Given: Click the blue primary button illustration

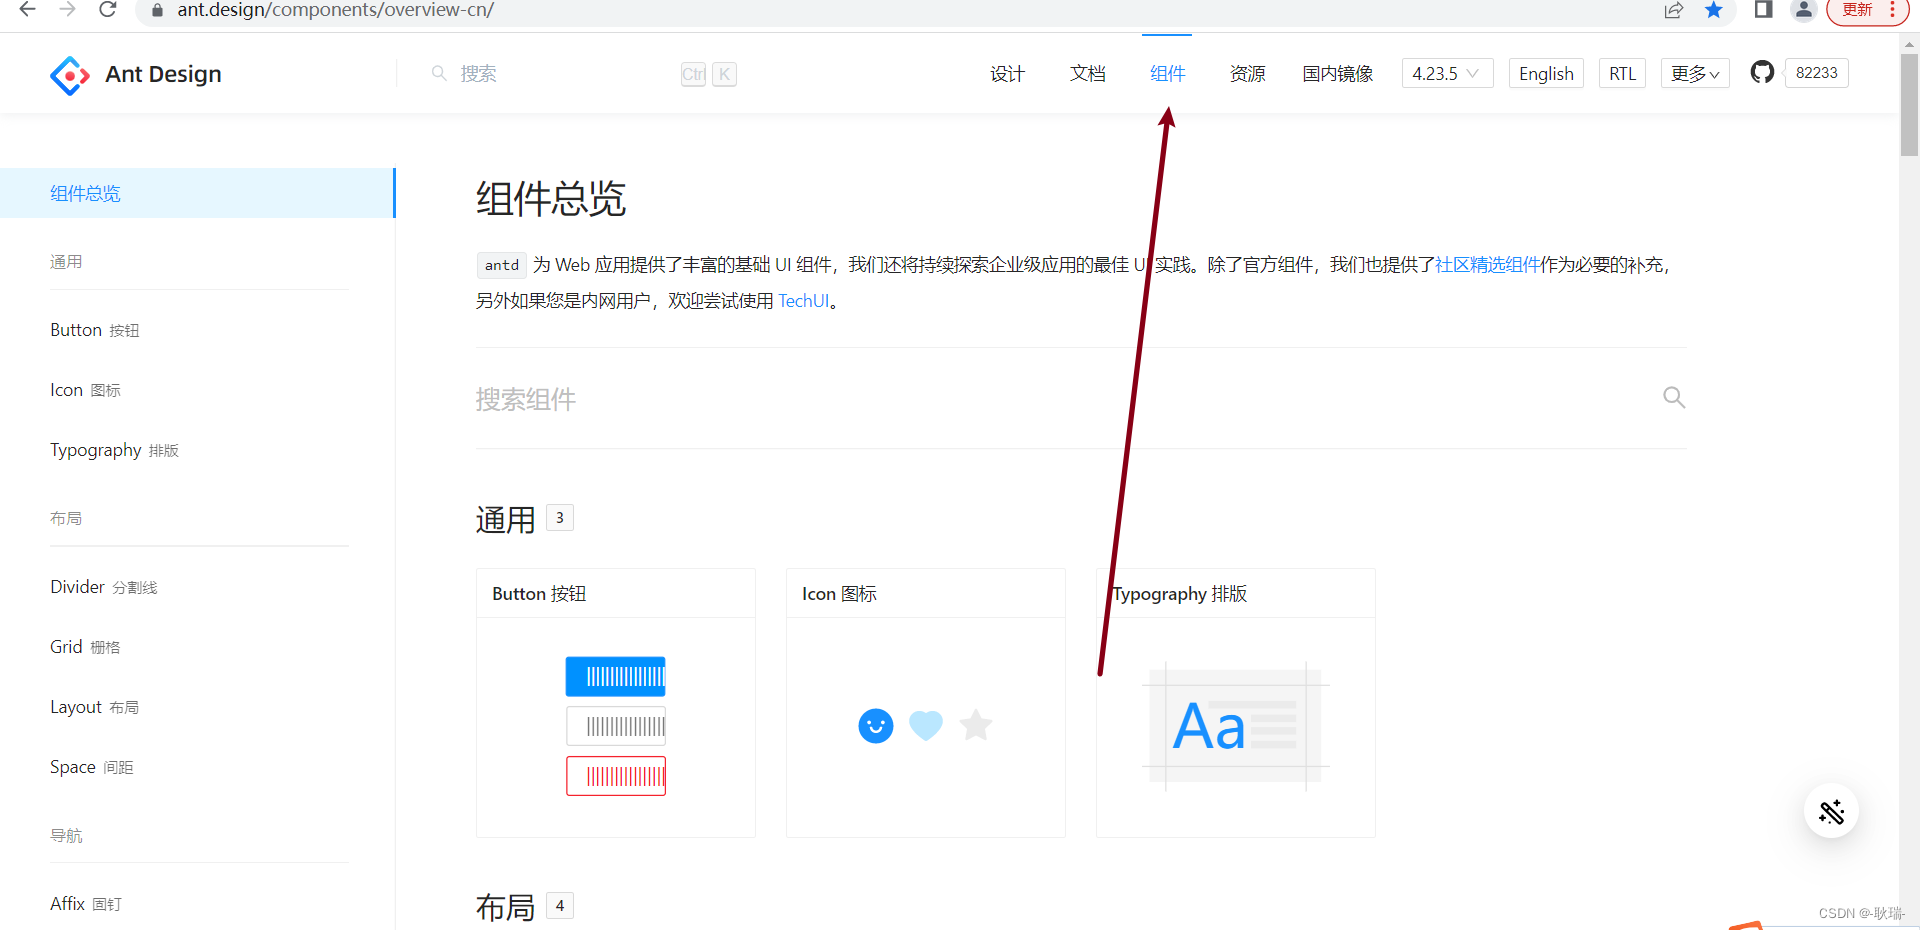Looking at the screenshot, I should pos(616,677).
